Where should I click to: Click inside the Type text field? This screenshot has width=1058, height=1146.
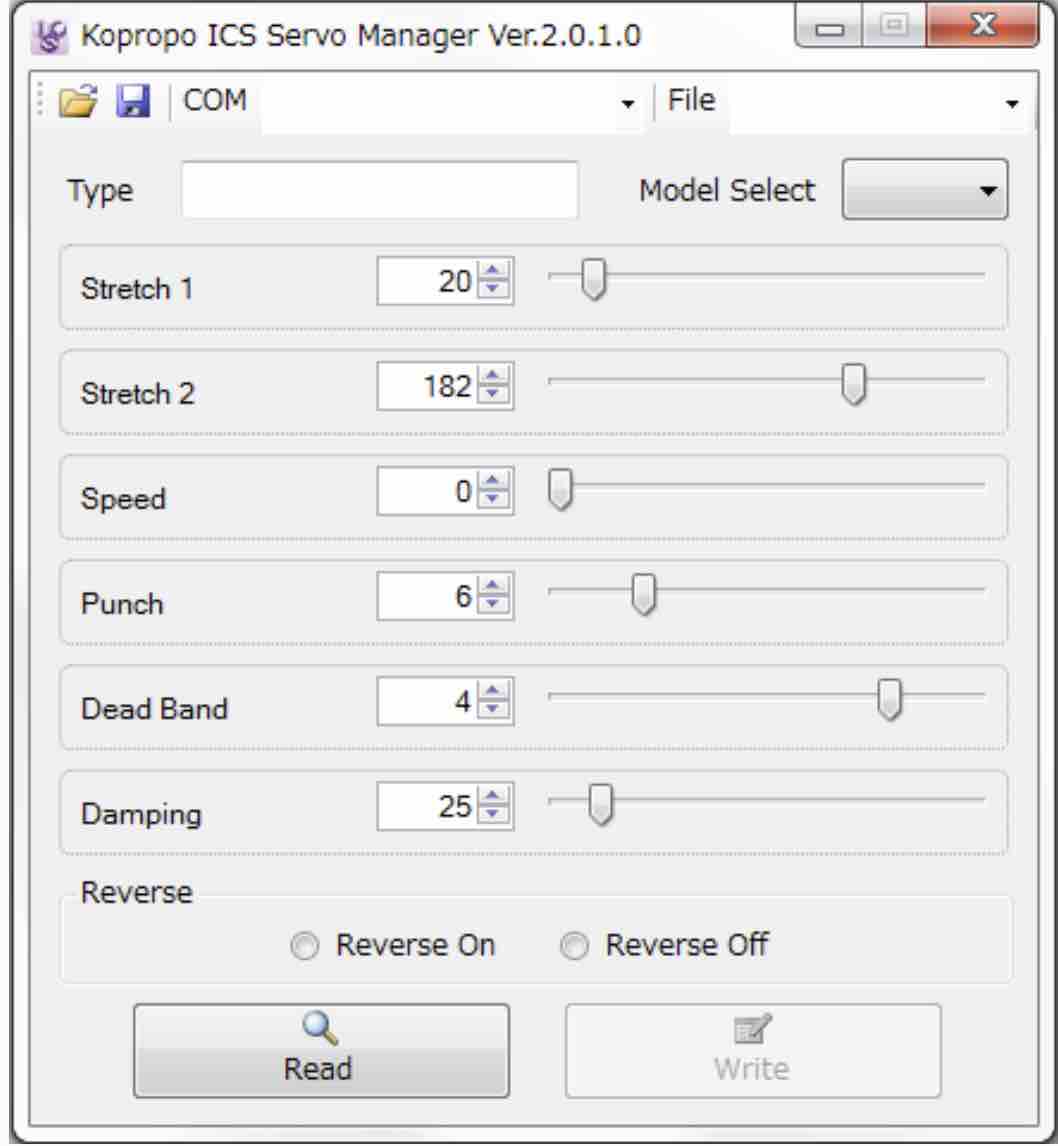(x=380, y=190)
